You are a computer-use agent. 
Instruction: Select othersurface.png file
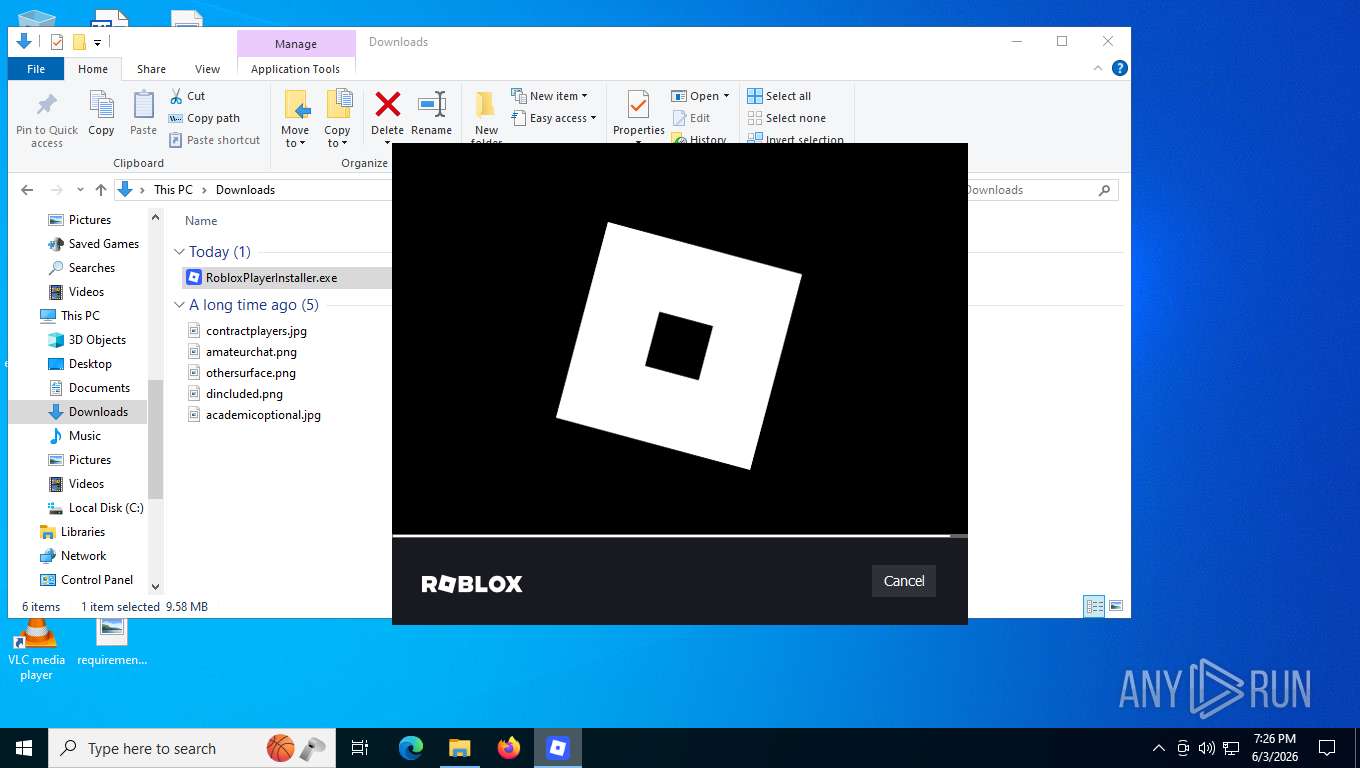(x=251, y=373)
